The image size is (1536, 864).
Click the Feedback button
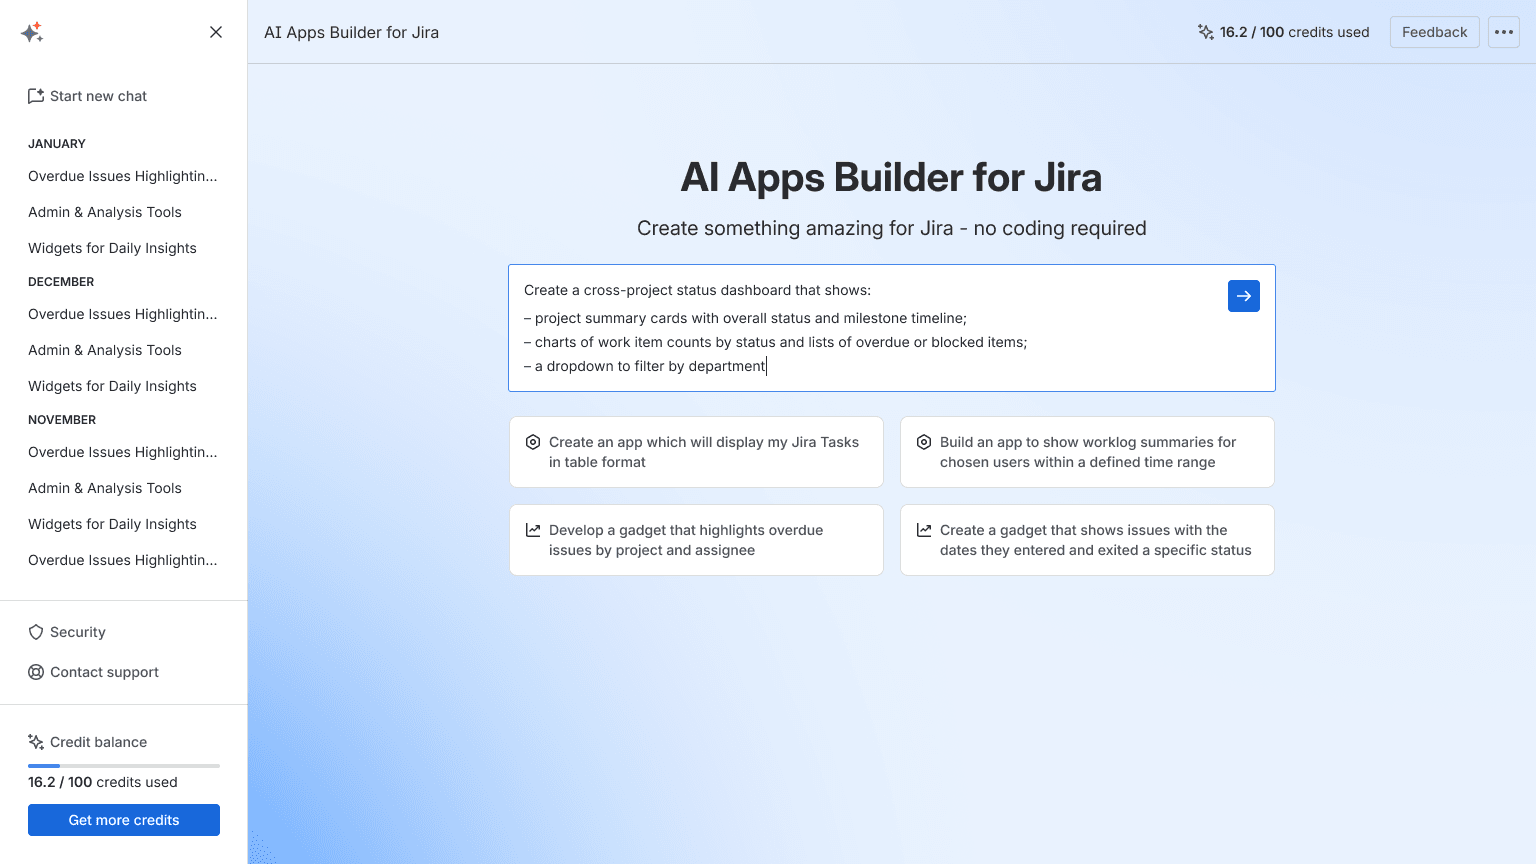coord(1434,31)
